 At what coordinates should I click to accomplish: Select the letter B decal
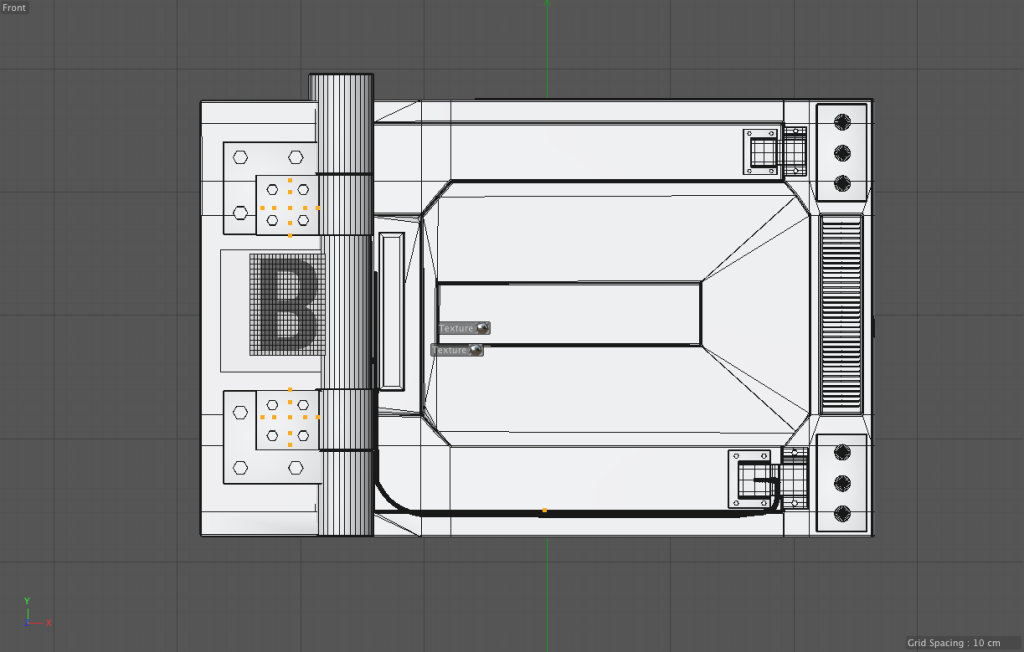click(x=286, y=303)
